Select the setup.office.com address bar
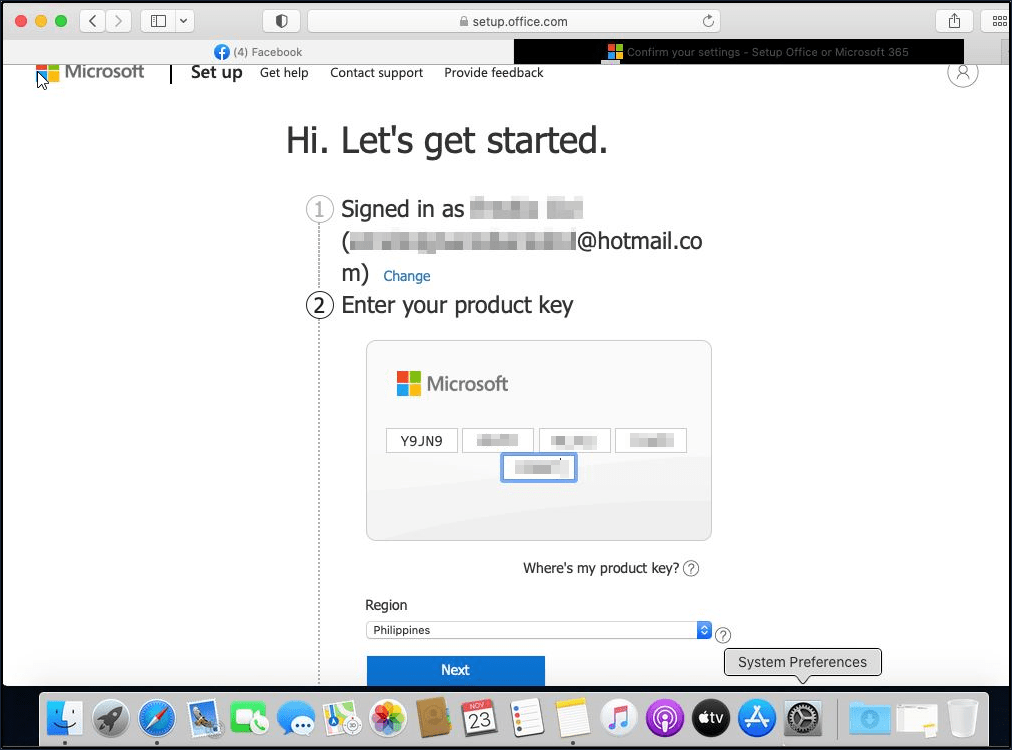 (514, 21)
